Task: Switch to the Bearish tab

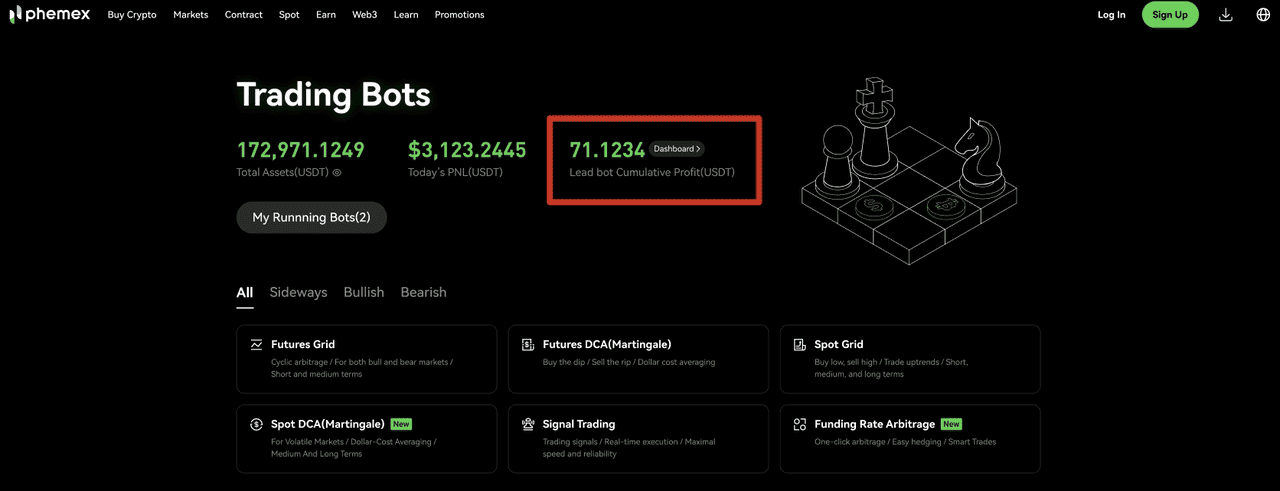Action: (x=423, y=292)
